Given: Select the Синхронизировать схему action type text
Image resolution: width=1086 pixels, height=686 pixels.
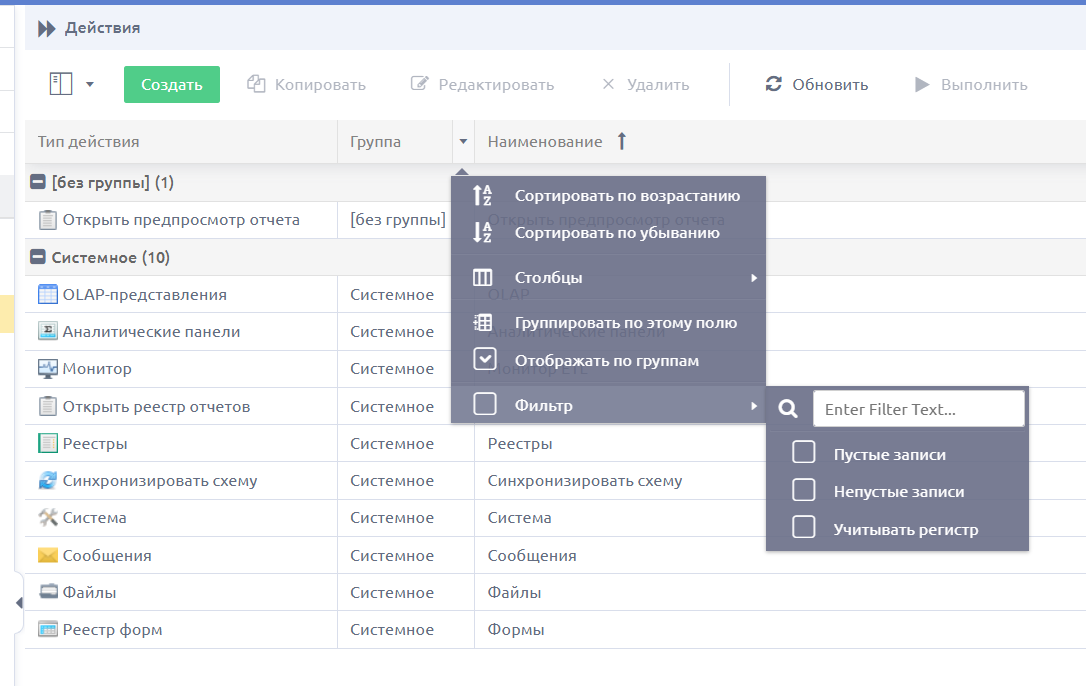Looking at the screenshot, I should coord(160,481).
